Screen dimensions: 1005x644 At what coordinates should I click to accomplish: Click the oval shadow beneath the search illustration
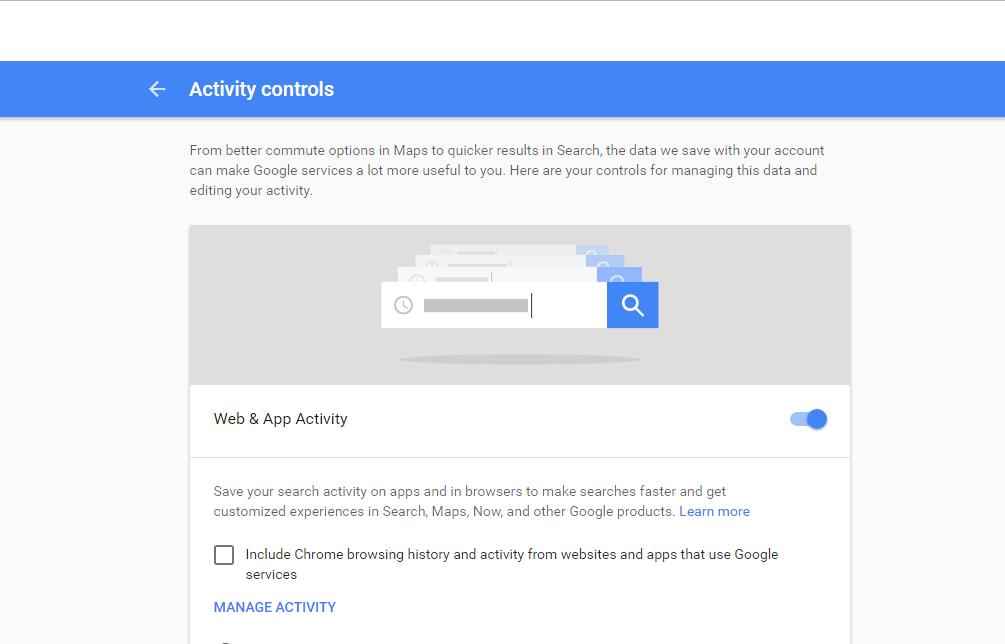520,359
